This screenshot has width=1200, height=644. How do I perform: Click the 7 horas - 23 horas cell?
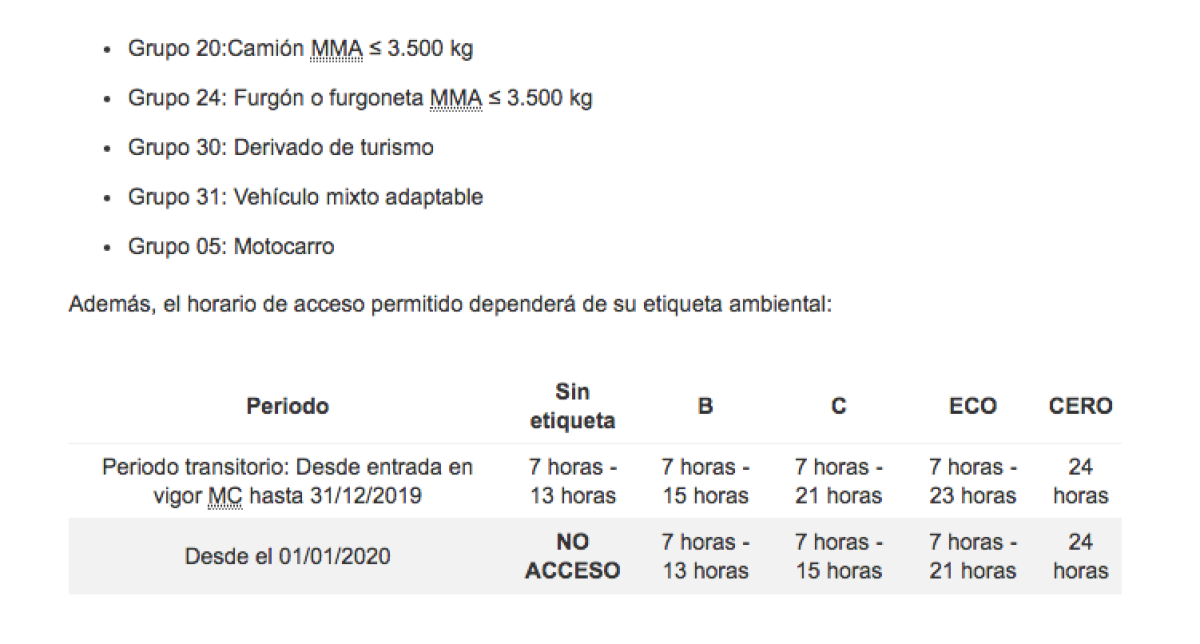(x=973, y=481)
